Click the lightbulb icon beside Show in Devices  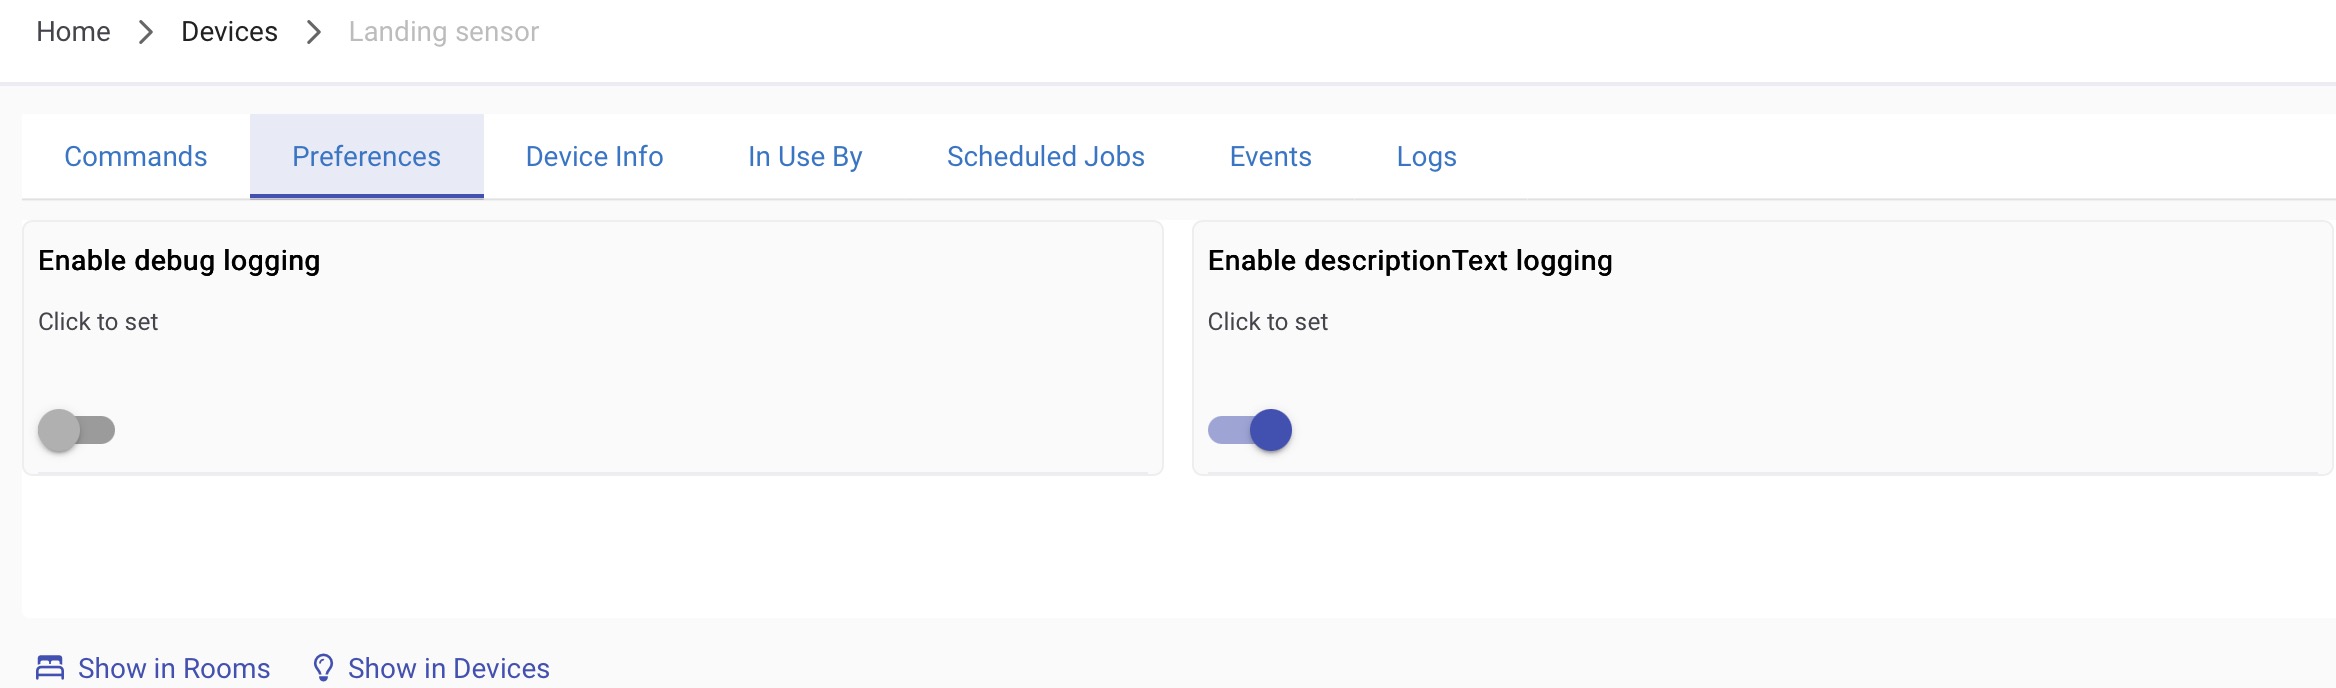[x=323, y=667]
